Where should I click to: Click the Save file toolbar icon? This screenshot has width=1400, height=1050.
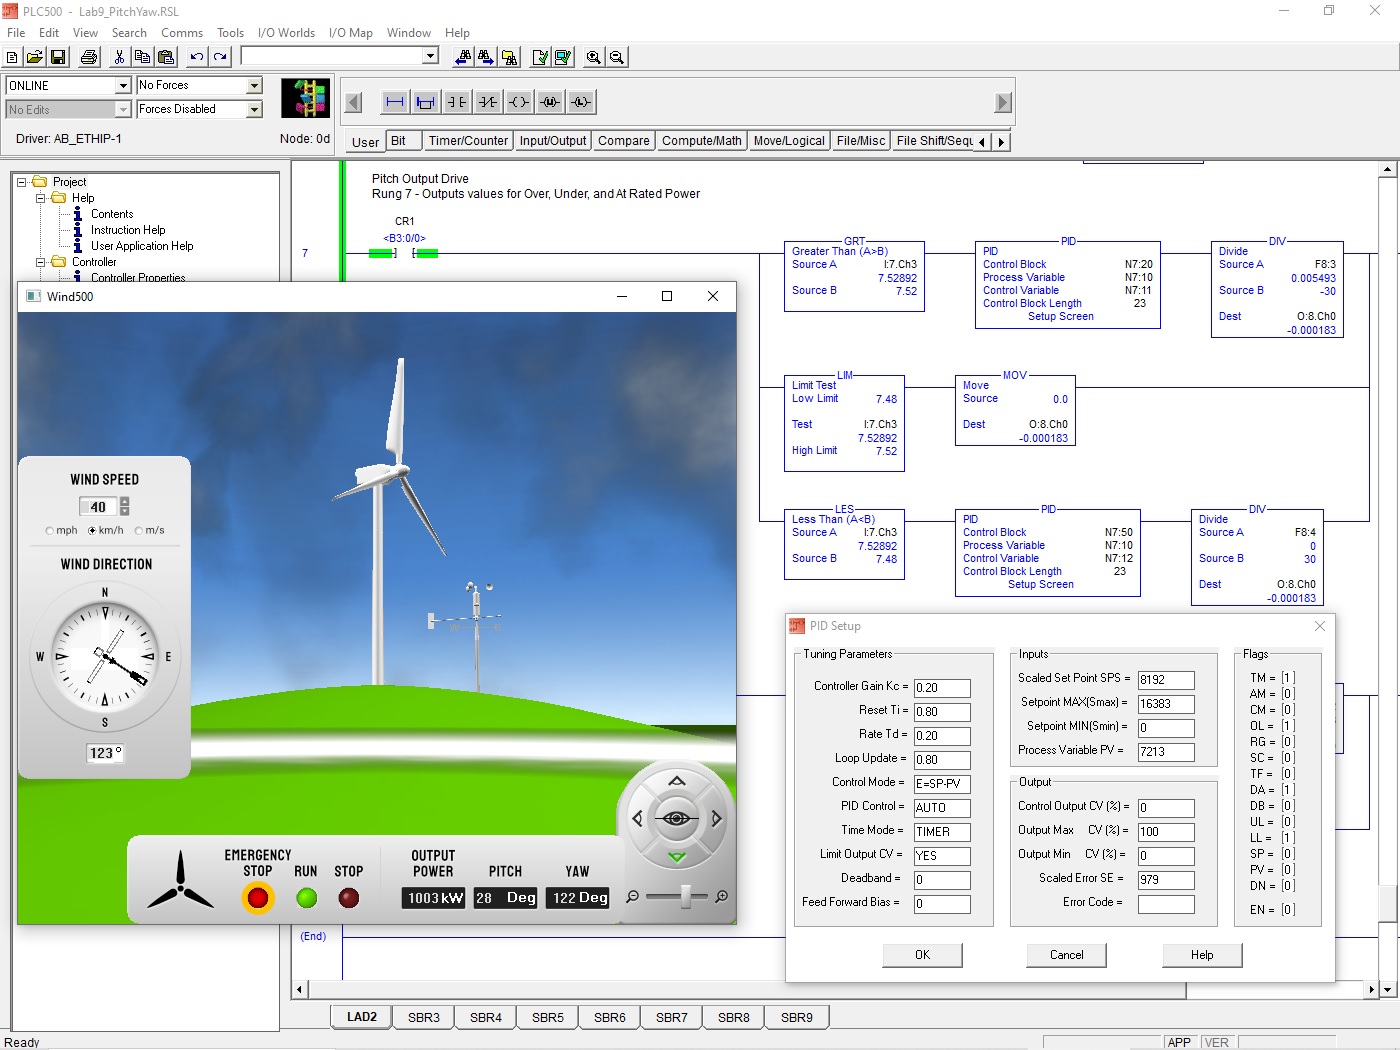tap(58, 57)
